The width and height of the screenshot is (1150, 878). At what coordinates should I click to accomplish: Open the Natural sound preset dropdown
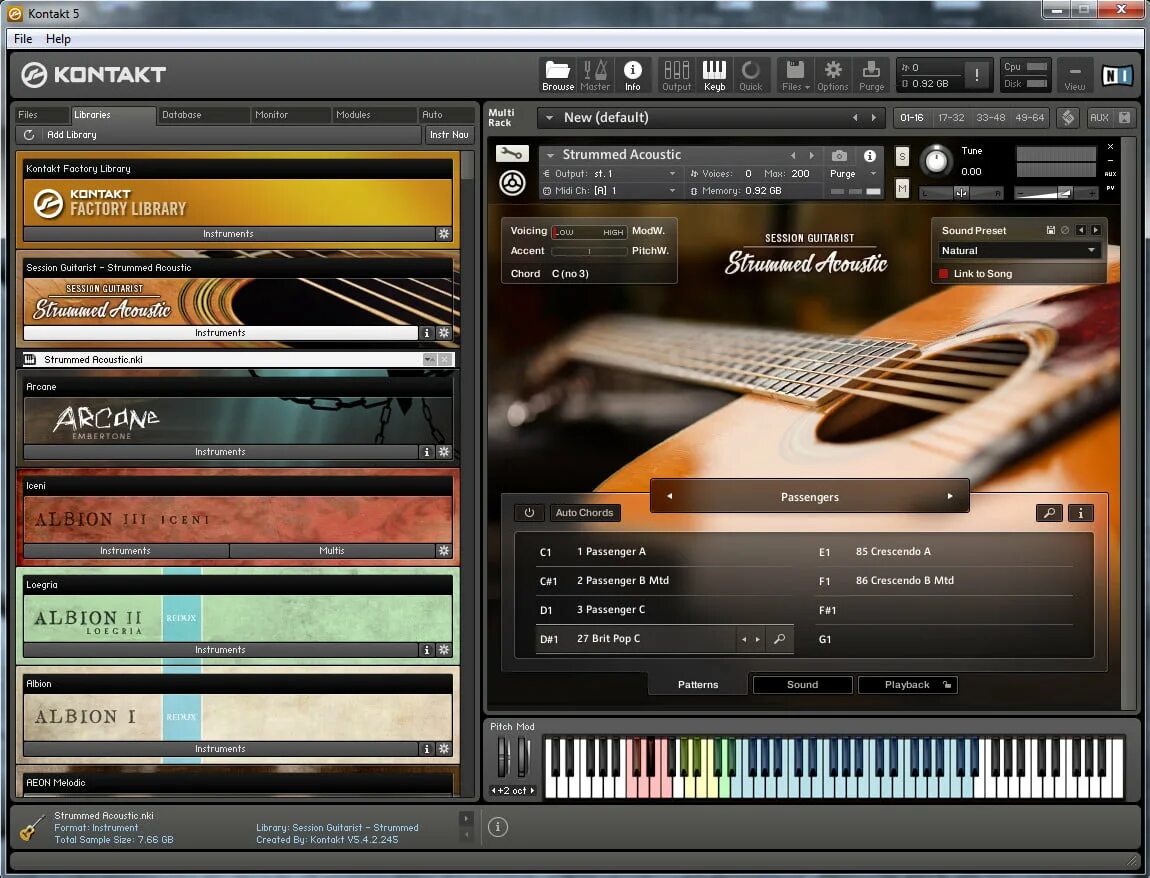1018,251
